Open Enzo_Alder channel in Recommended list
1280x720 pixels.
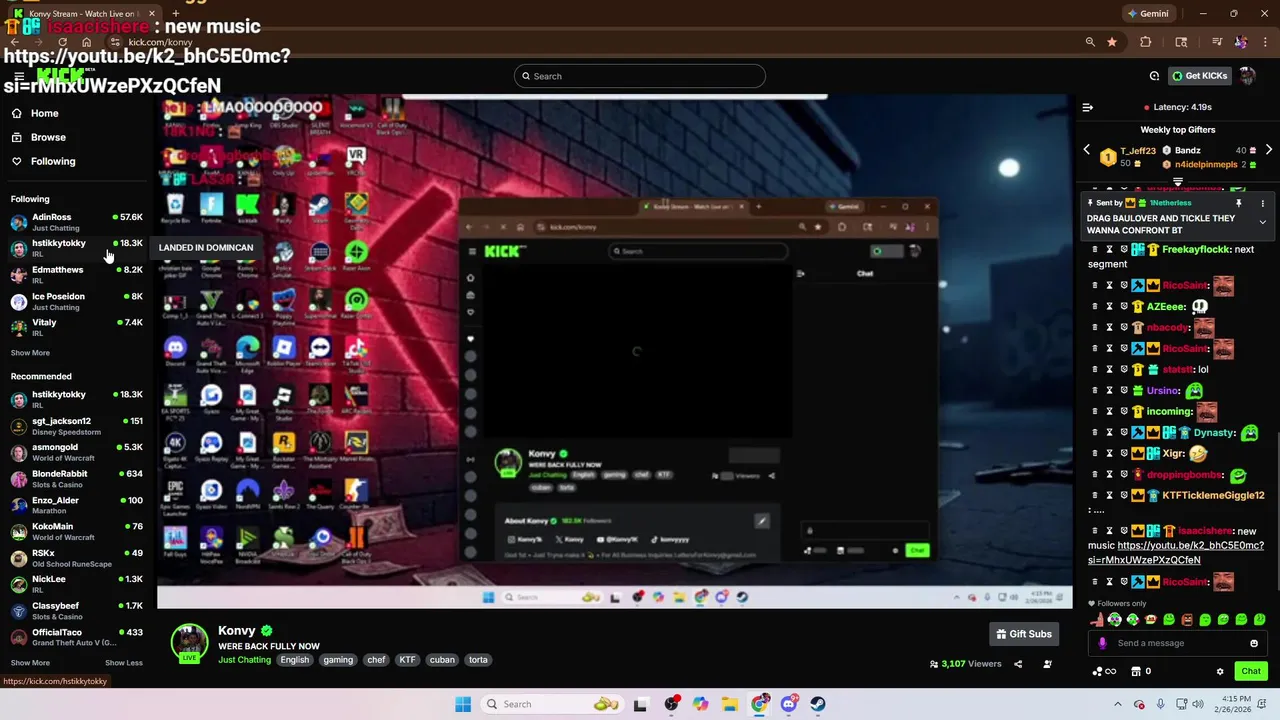pos(76,505)
